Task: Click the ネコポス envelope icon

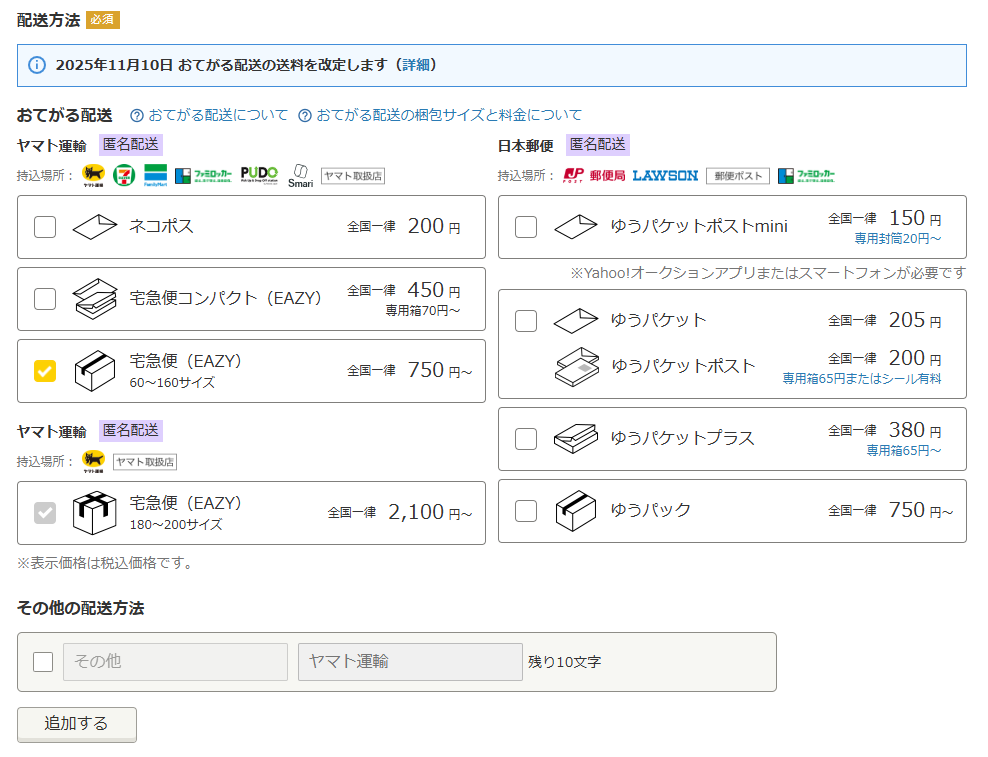Action: coord(95,227)
